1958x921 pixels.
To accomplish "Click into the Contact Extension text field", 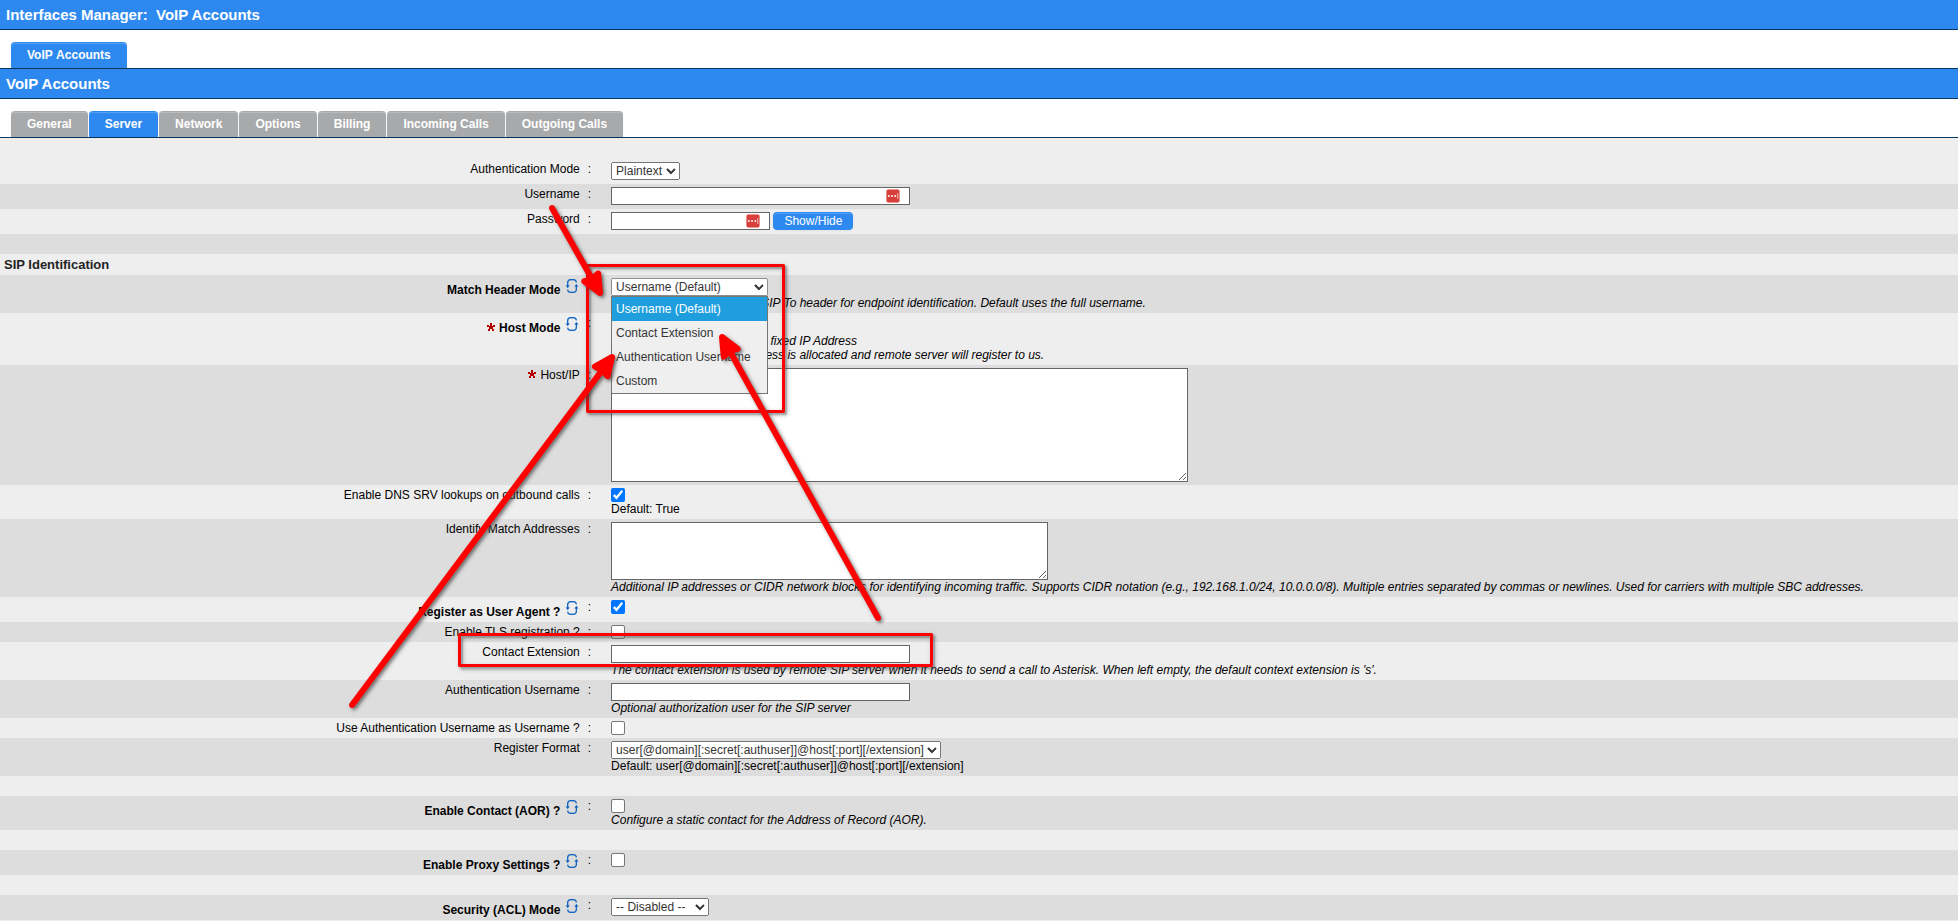I will tap(760, 653).
